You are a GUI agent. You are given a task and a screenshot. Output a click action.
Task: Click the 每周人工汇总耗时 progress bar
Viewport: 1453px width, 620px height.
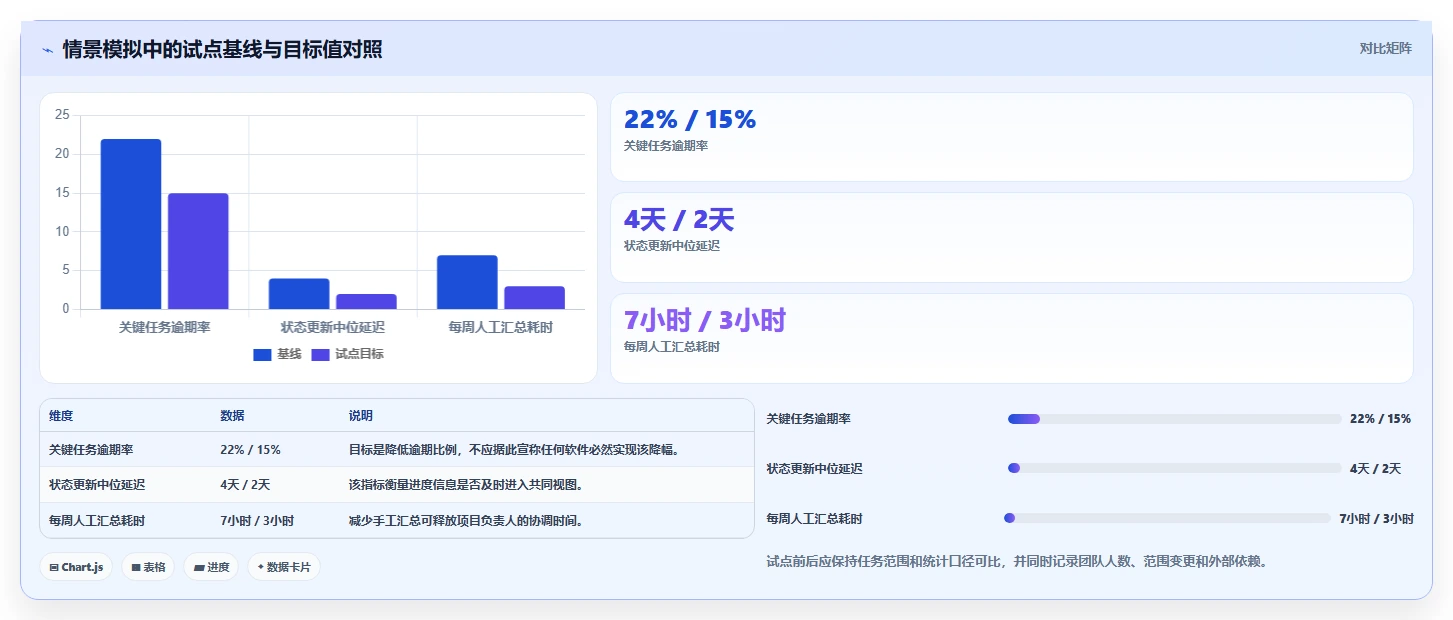(x=1167, y=518)
